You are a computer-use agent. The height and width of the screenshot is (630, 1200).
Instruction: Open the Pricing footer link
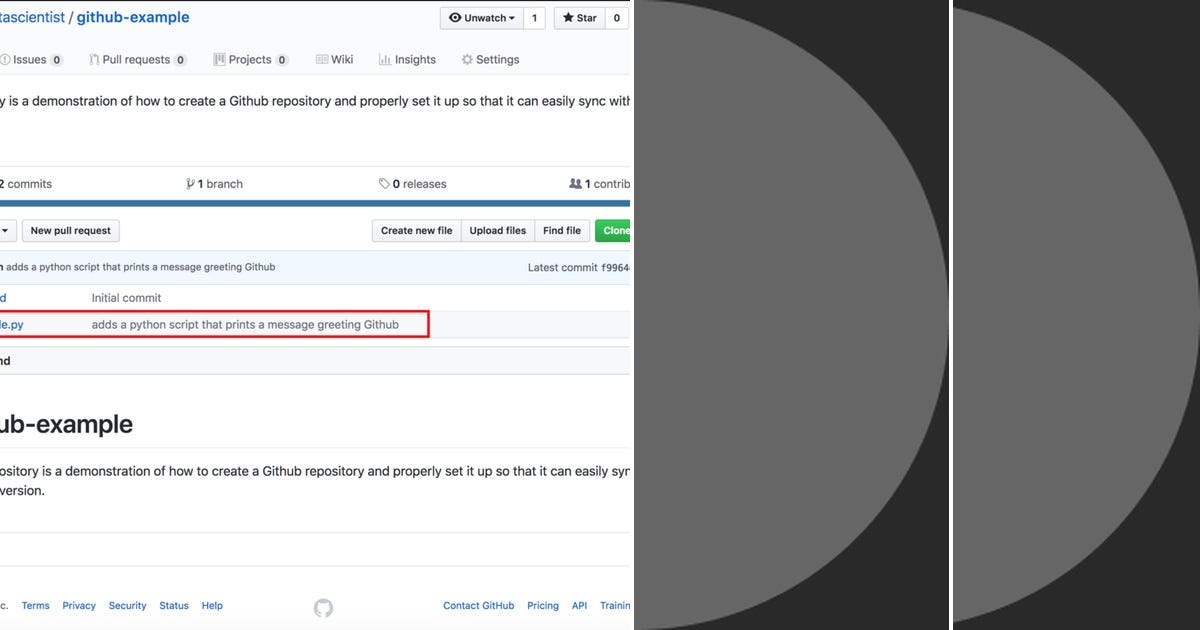[543, 606]
